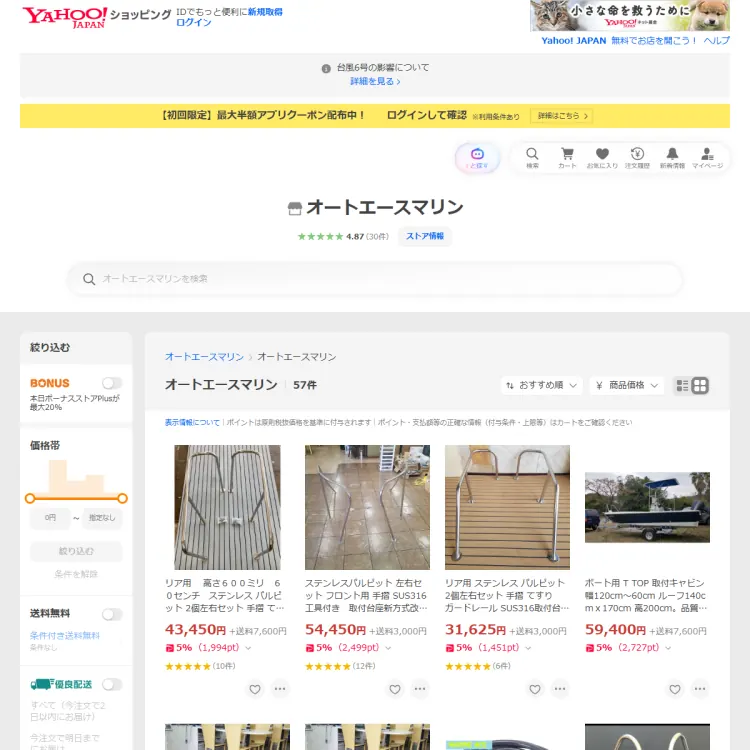This screenshot has width=750, height=750.
Task: Switch to grid view layout icon
Action: [700, 386]
